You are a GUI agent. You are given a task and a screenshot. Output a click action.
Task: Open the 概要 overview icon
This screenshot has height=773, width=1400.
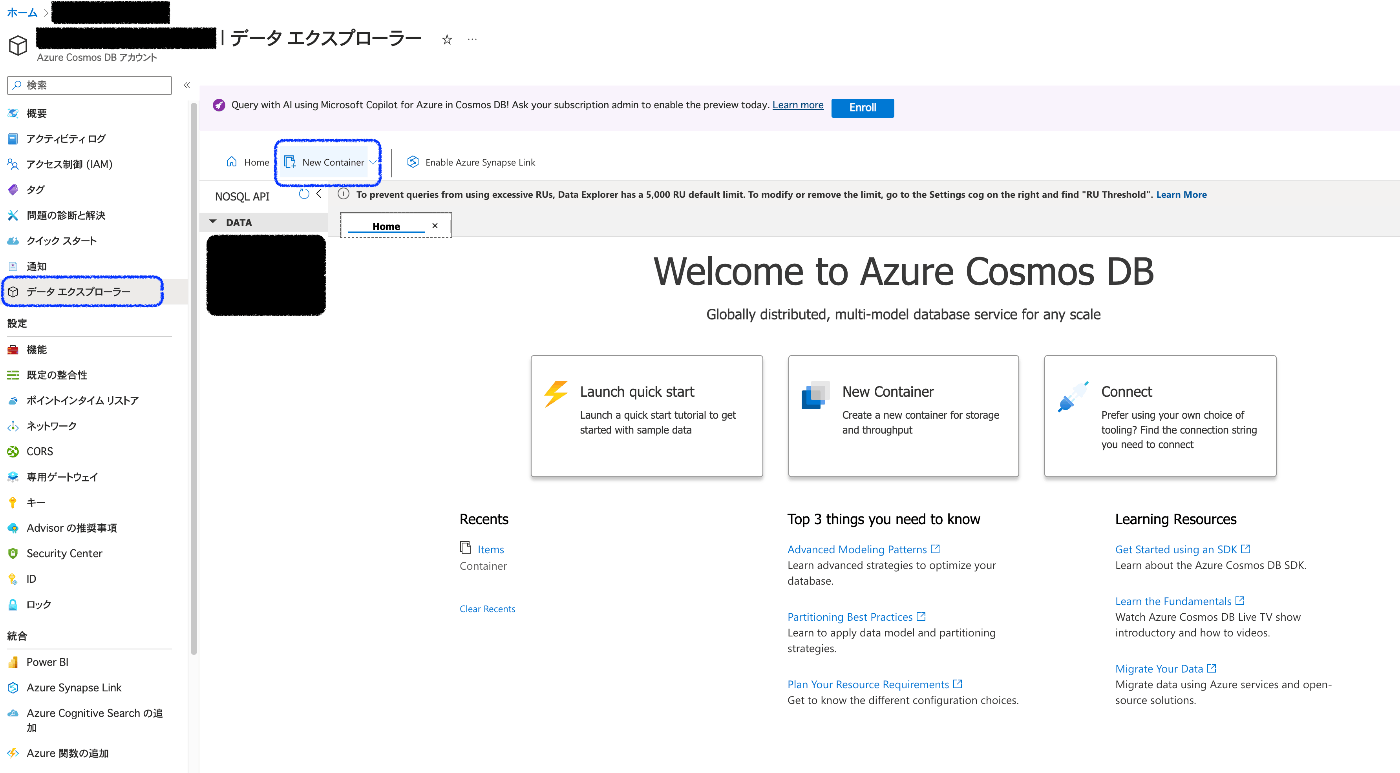pos(13,113)
